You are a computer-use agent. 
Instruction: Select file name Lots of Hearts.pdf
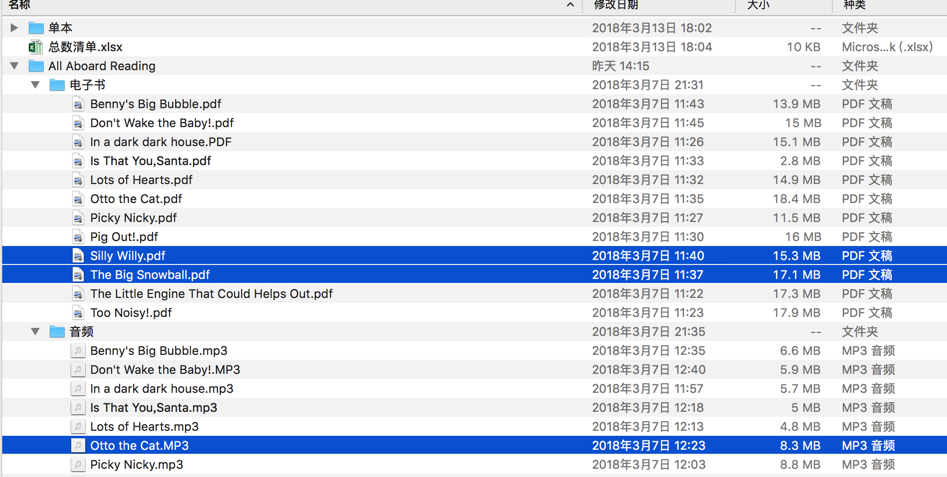[141, 180]
